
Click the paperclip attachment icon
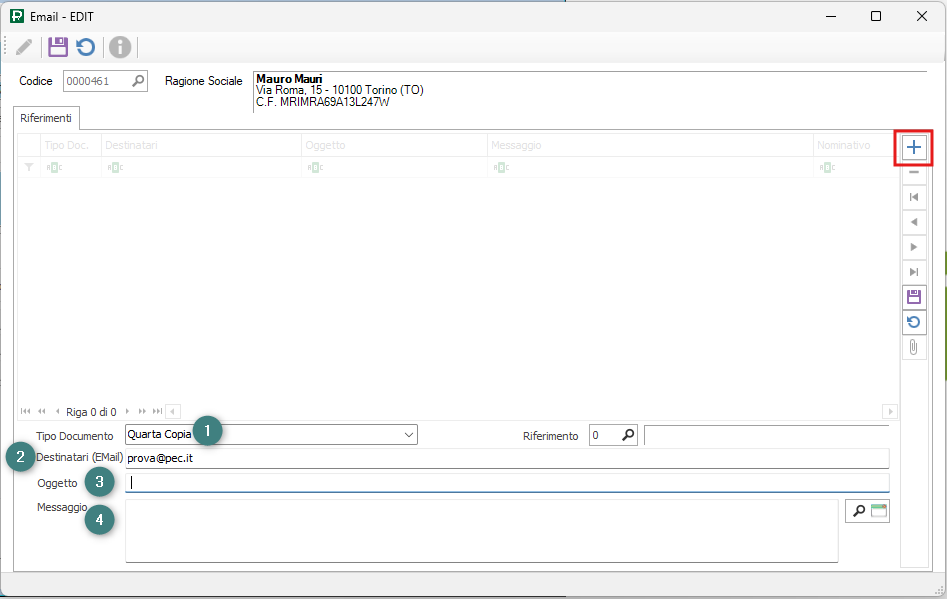(x=913, y=347)
